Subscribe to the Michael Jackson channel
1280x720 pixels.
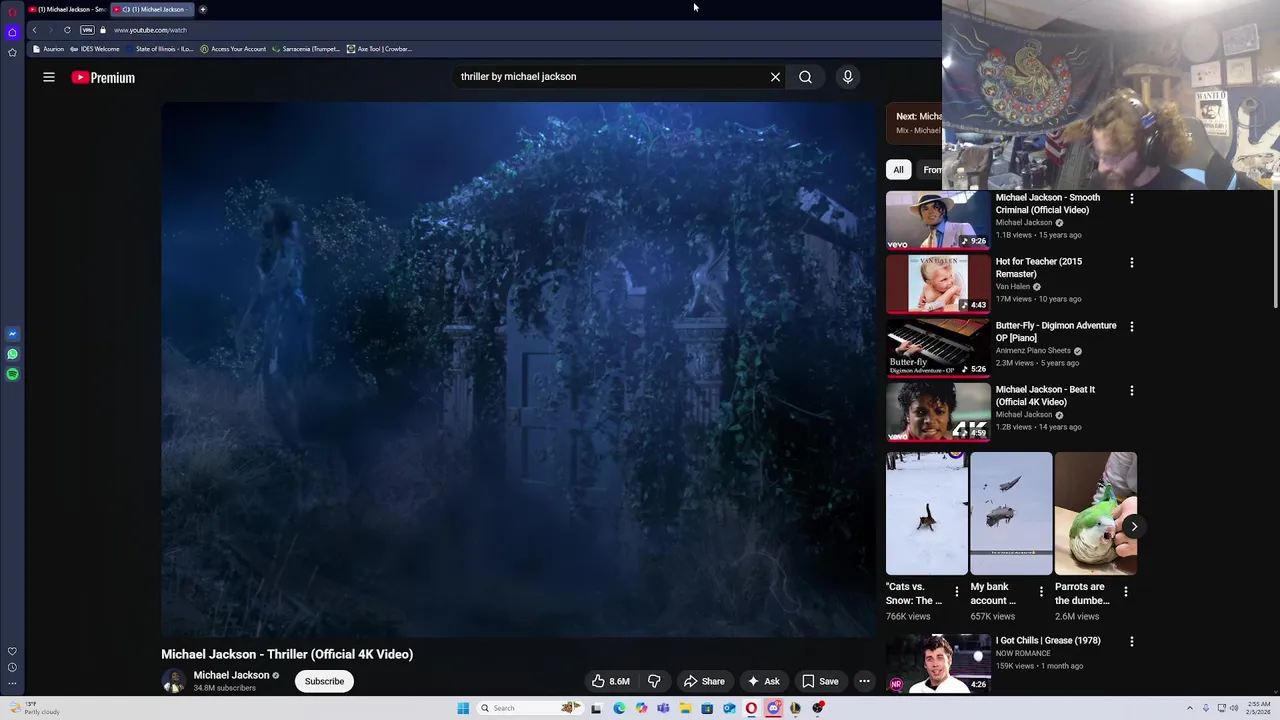click(x=324, y=681)
